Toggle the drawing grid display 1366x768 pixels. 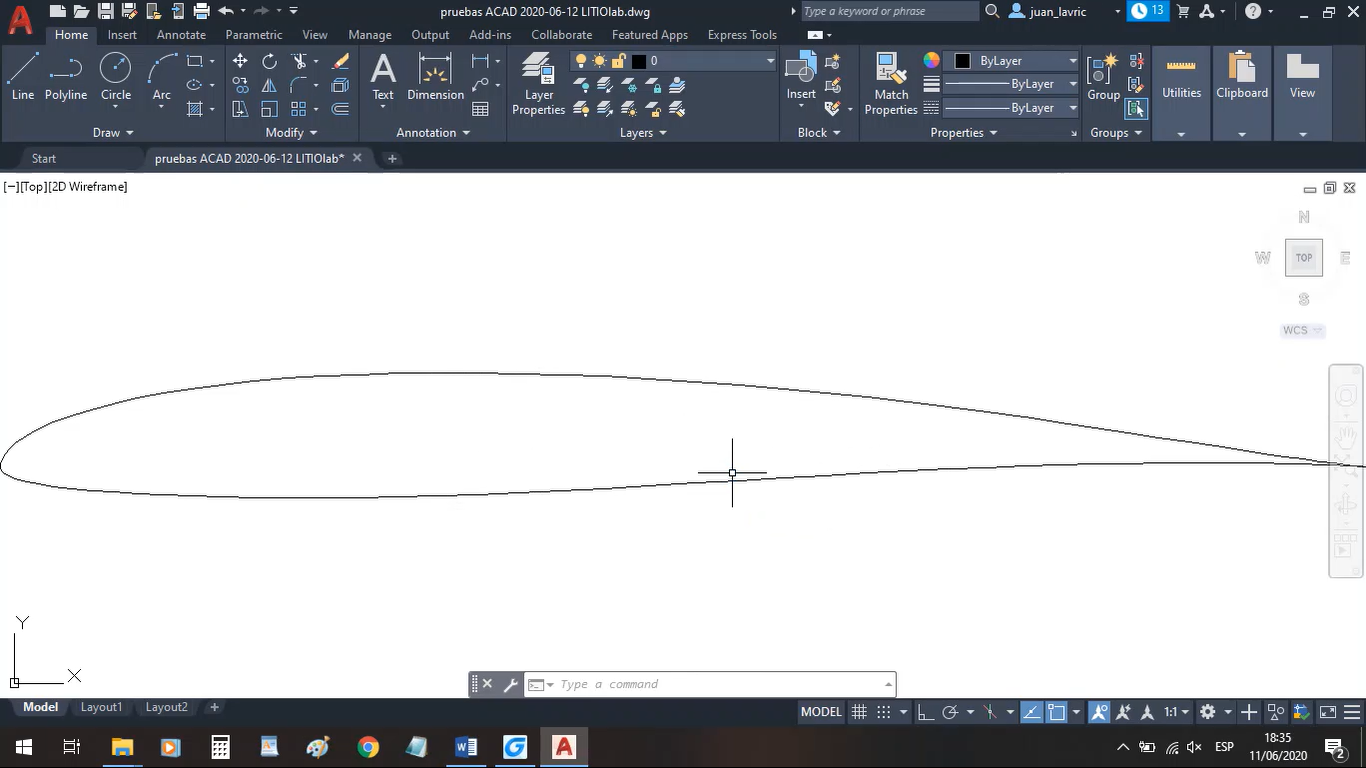click(859, 712)
